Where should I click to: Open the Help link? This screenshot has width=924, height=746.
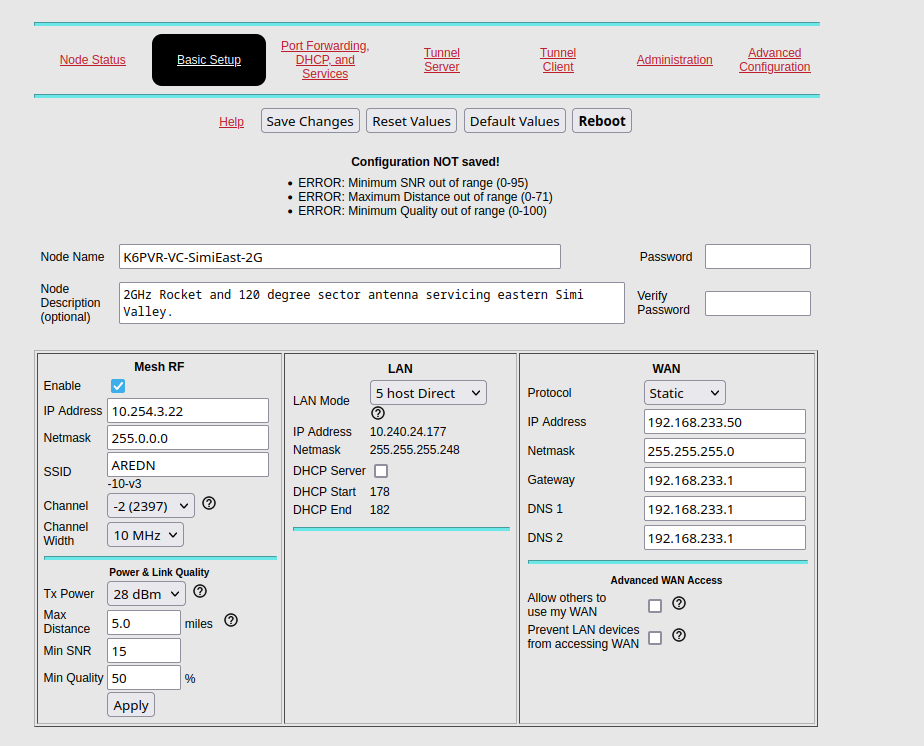click(x=231, y=121)
